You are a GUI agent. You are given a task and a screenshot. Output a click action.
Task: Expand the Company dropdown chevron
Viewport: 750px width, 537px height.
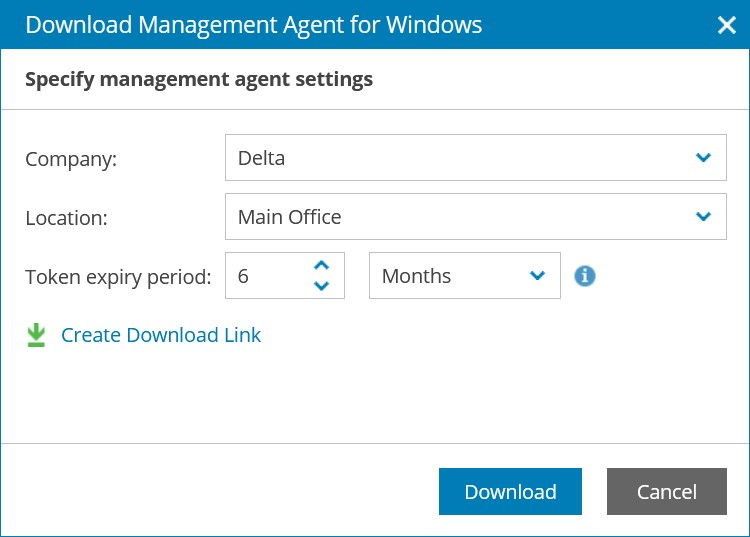point(704,158)
